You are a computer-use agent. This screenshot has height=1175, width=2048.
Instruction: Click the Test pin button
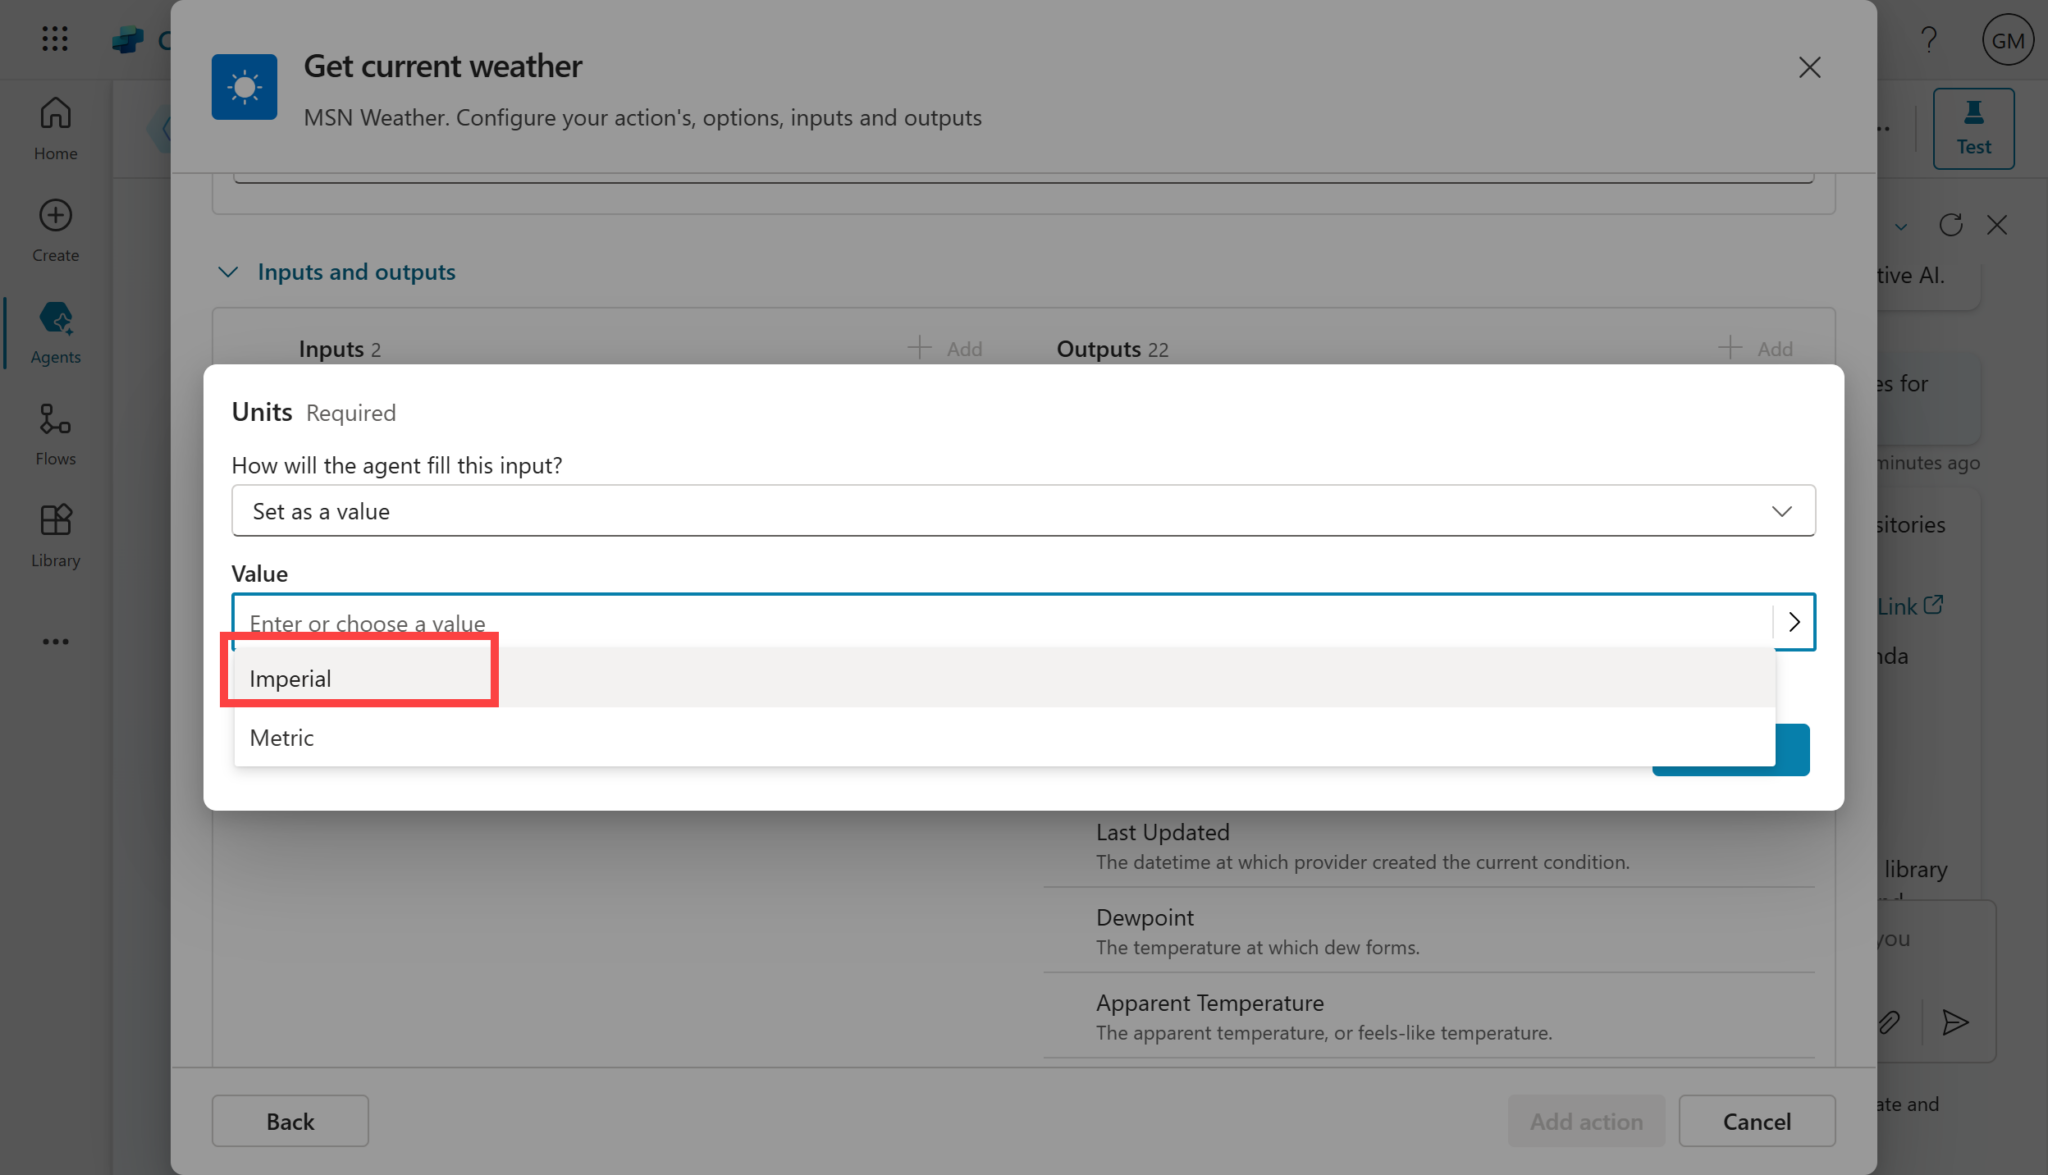click(1972, 128)
